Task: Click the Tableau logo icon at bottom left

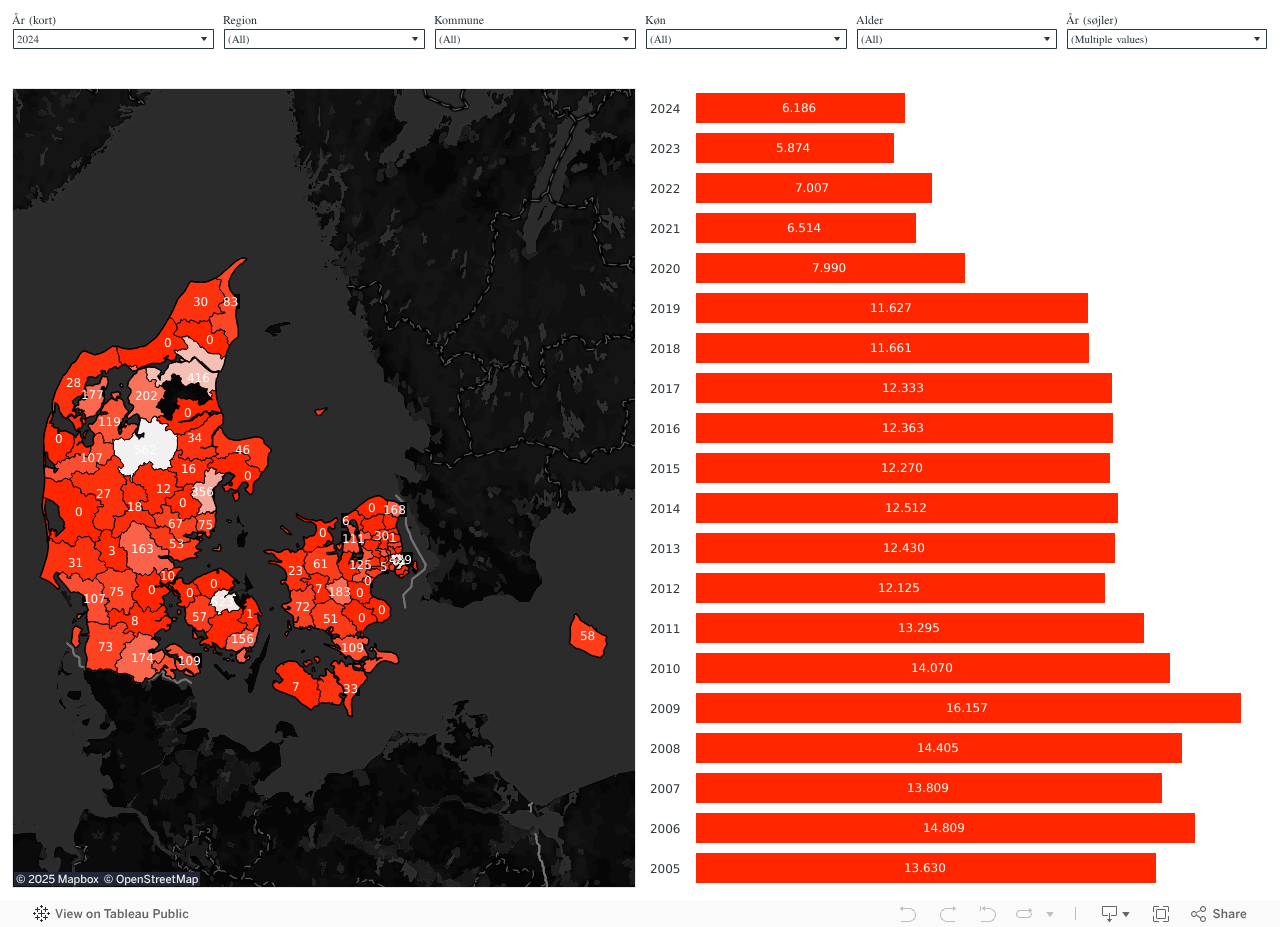Action: pyautogui.click(x=41, y=914)
